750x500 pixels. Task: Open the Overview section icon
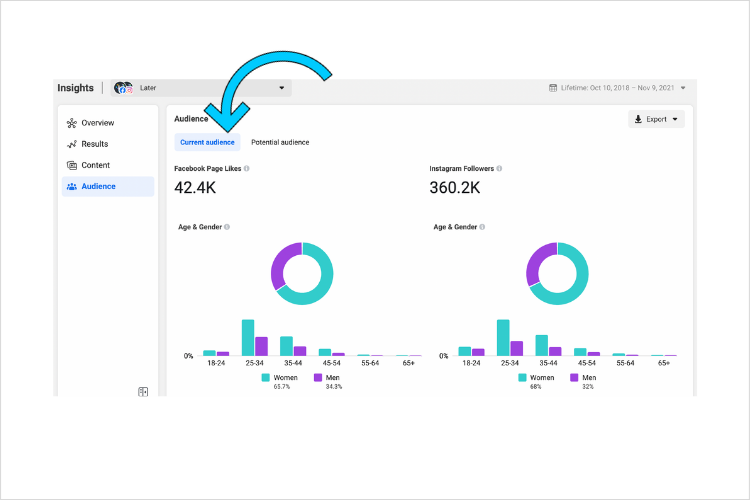[72, 123]
